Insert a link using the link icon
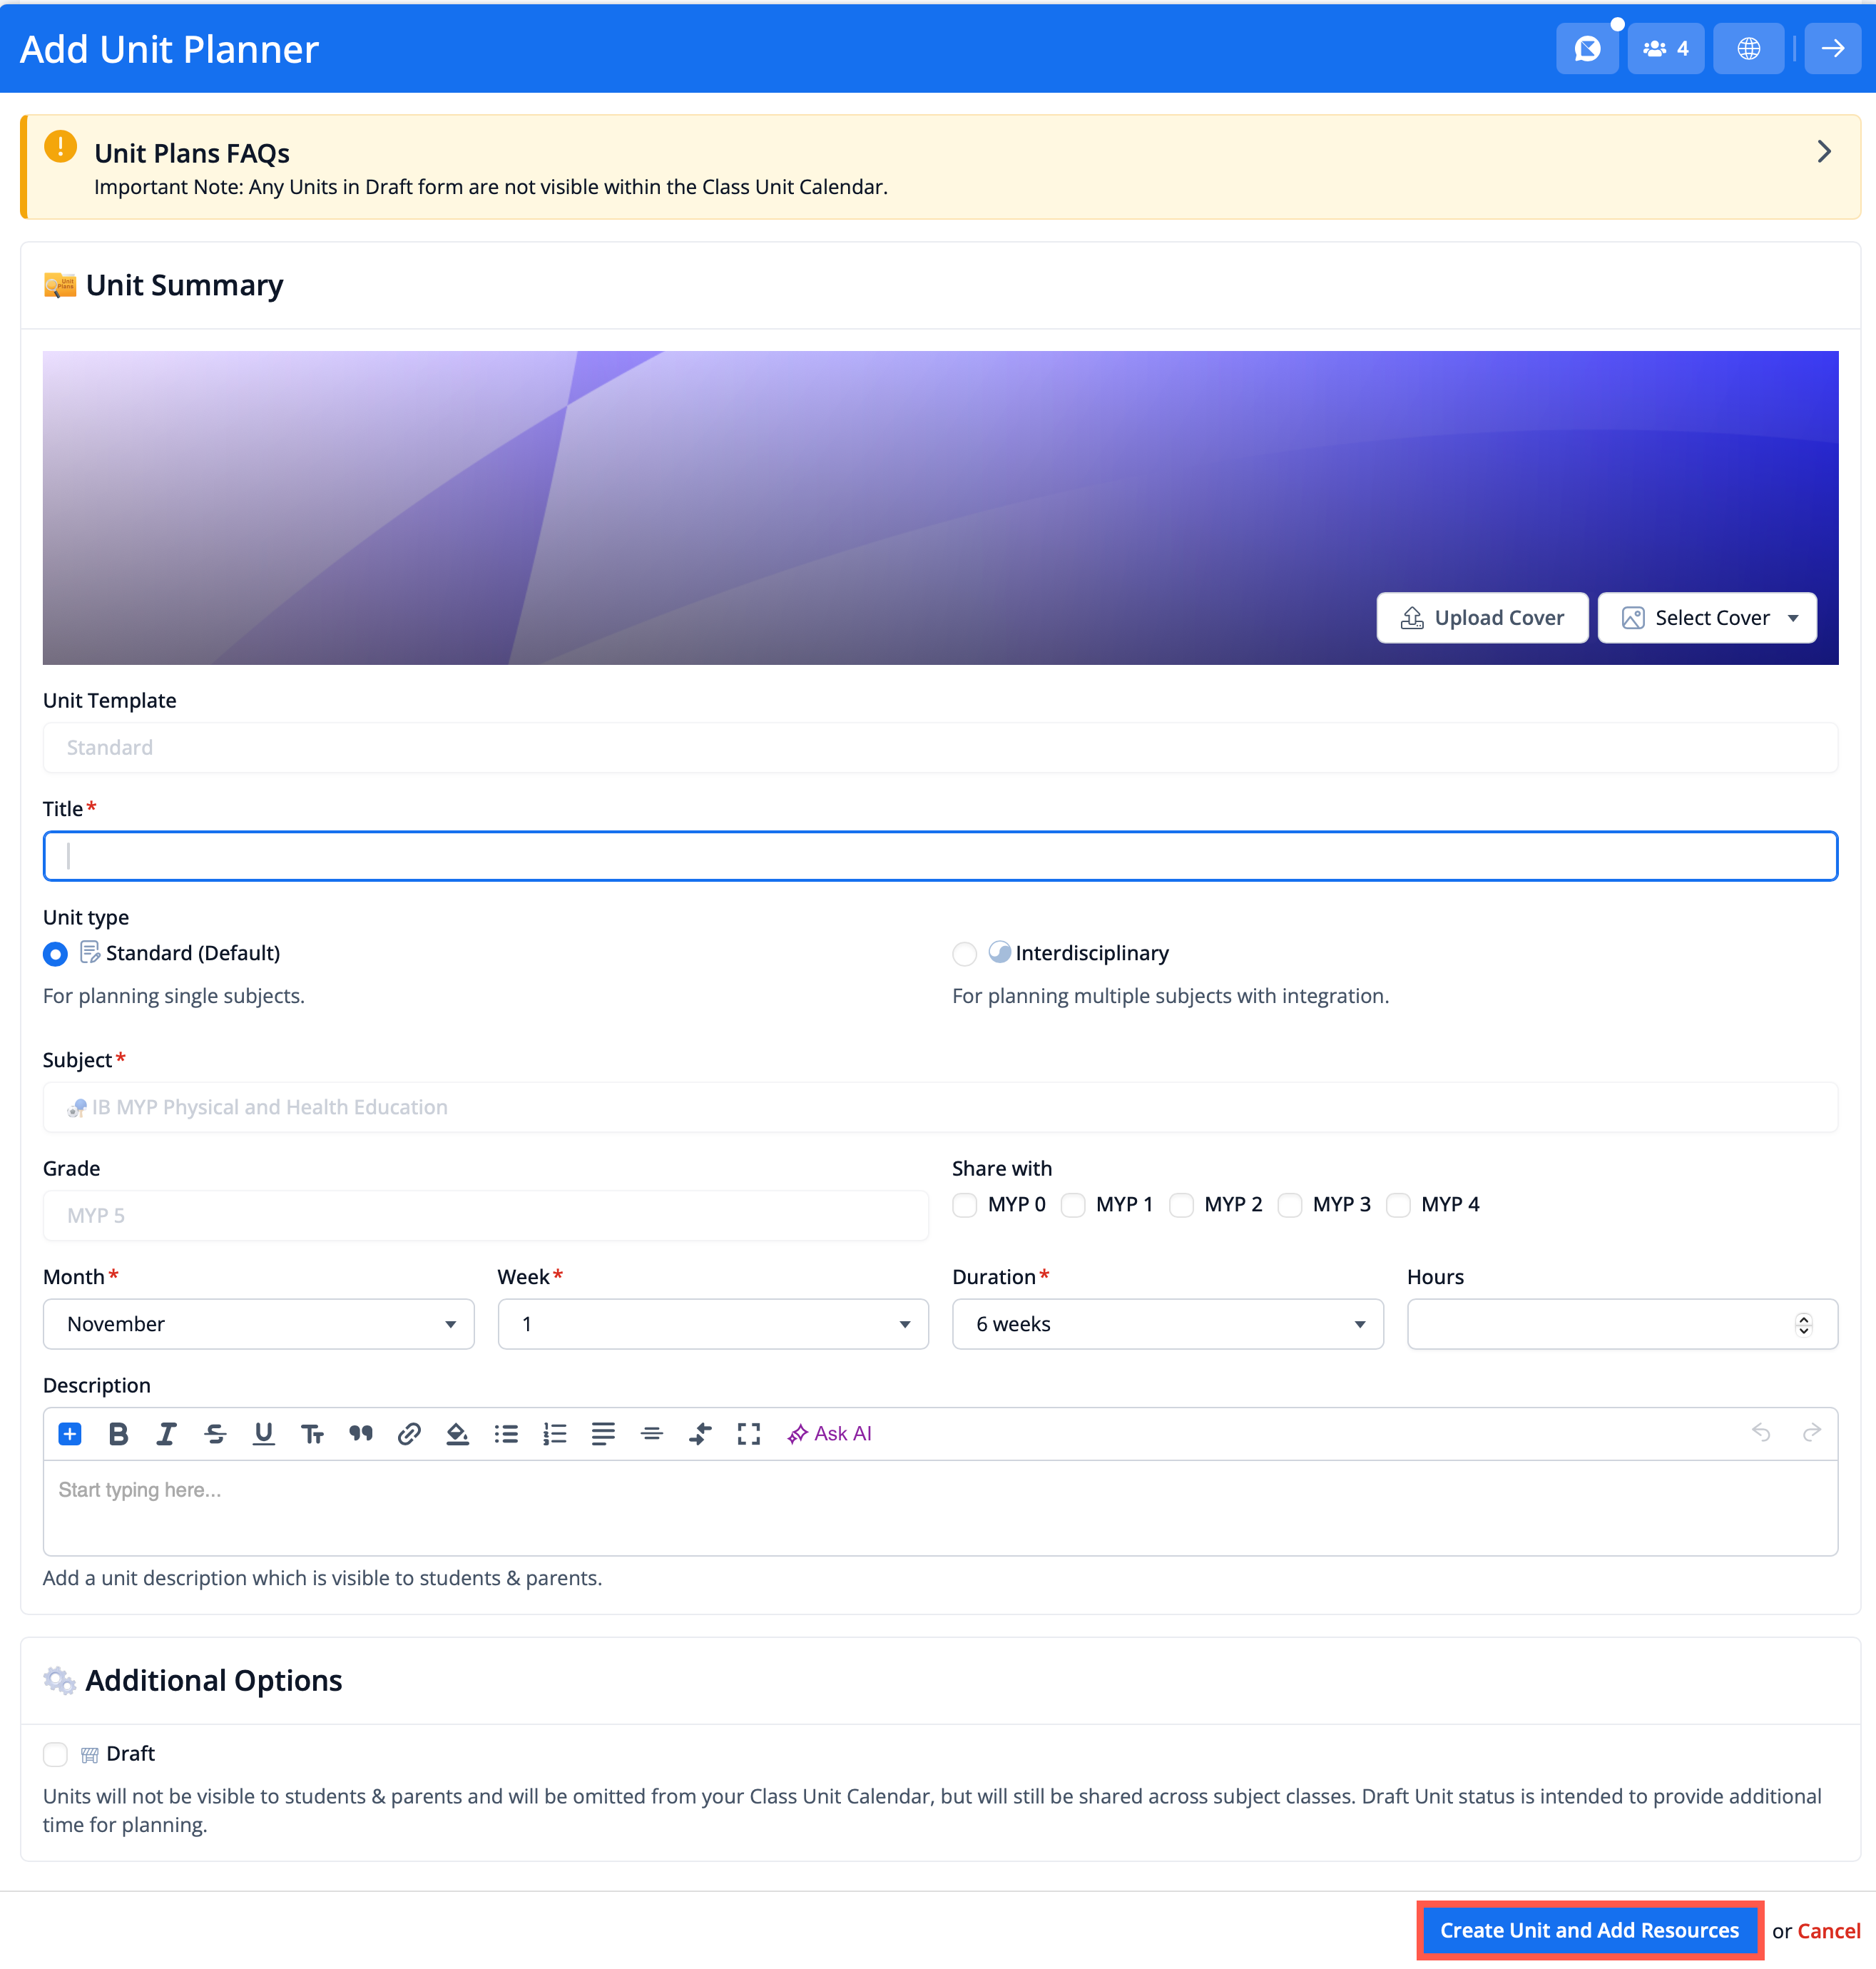Viewport: 1876px width, 1969px height. (408, 1433)
